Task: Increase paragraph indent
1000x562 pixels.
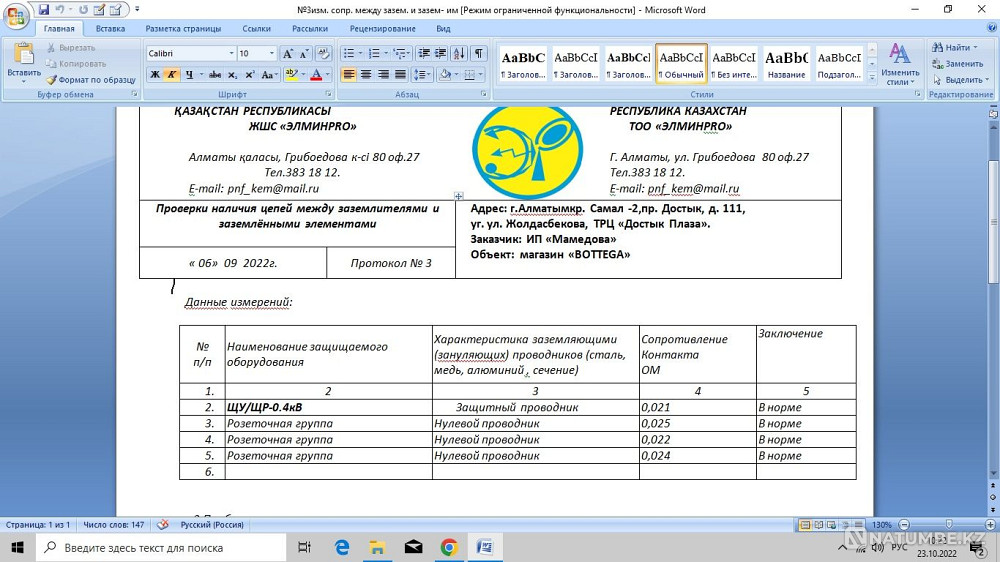Action: tap(440, 54)
